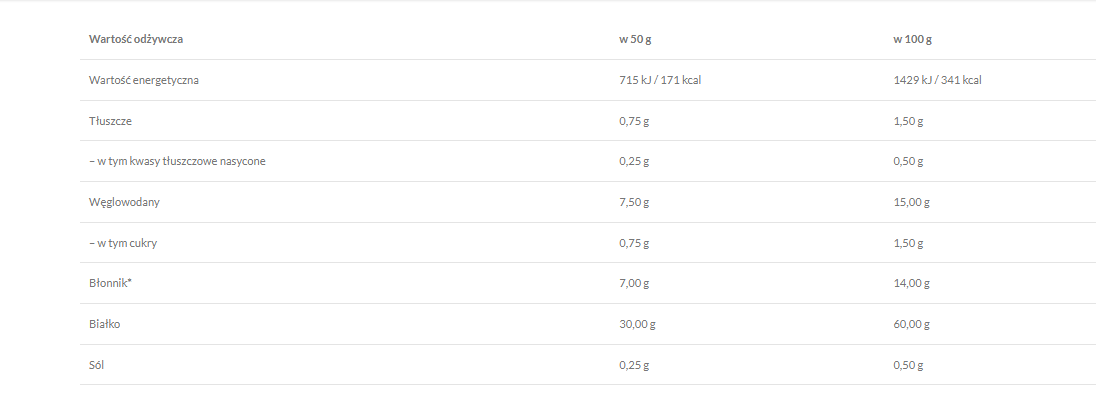
Task: Click the 'w 50 g' column header
Action: coord(635,40)
